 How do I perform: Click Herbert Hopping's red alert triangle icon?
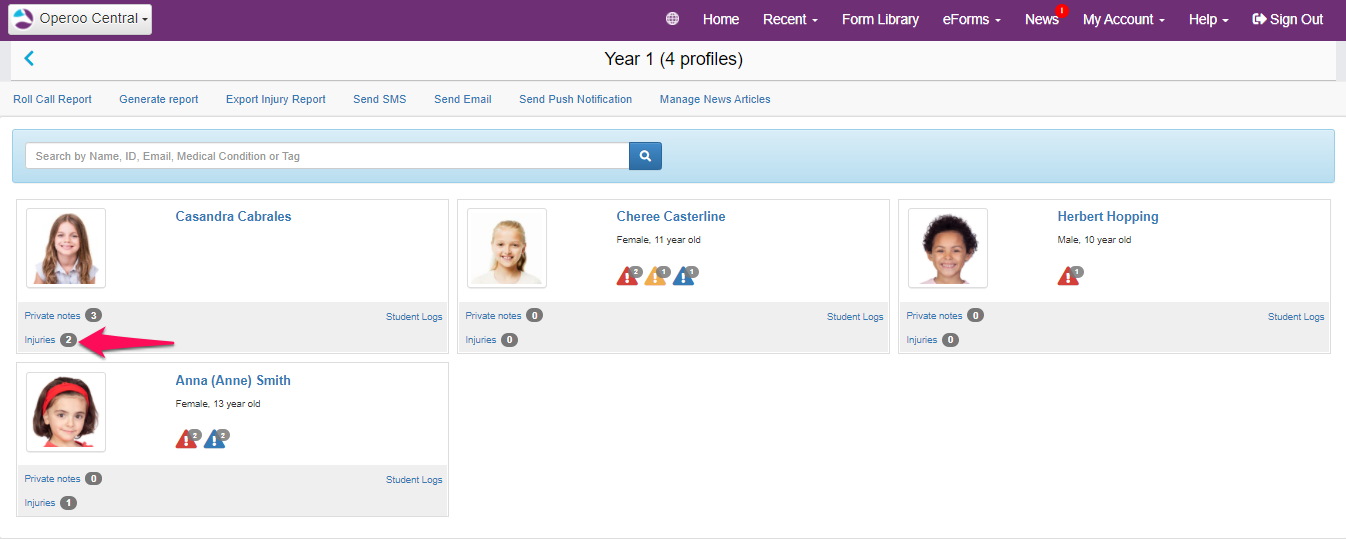click(1069, 276)
